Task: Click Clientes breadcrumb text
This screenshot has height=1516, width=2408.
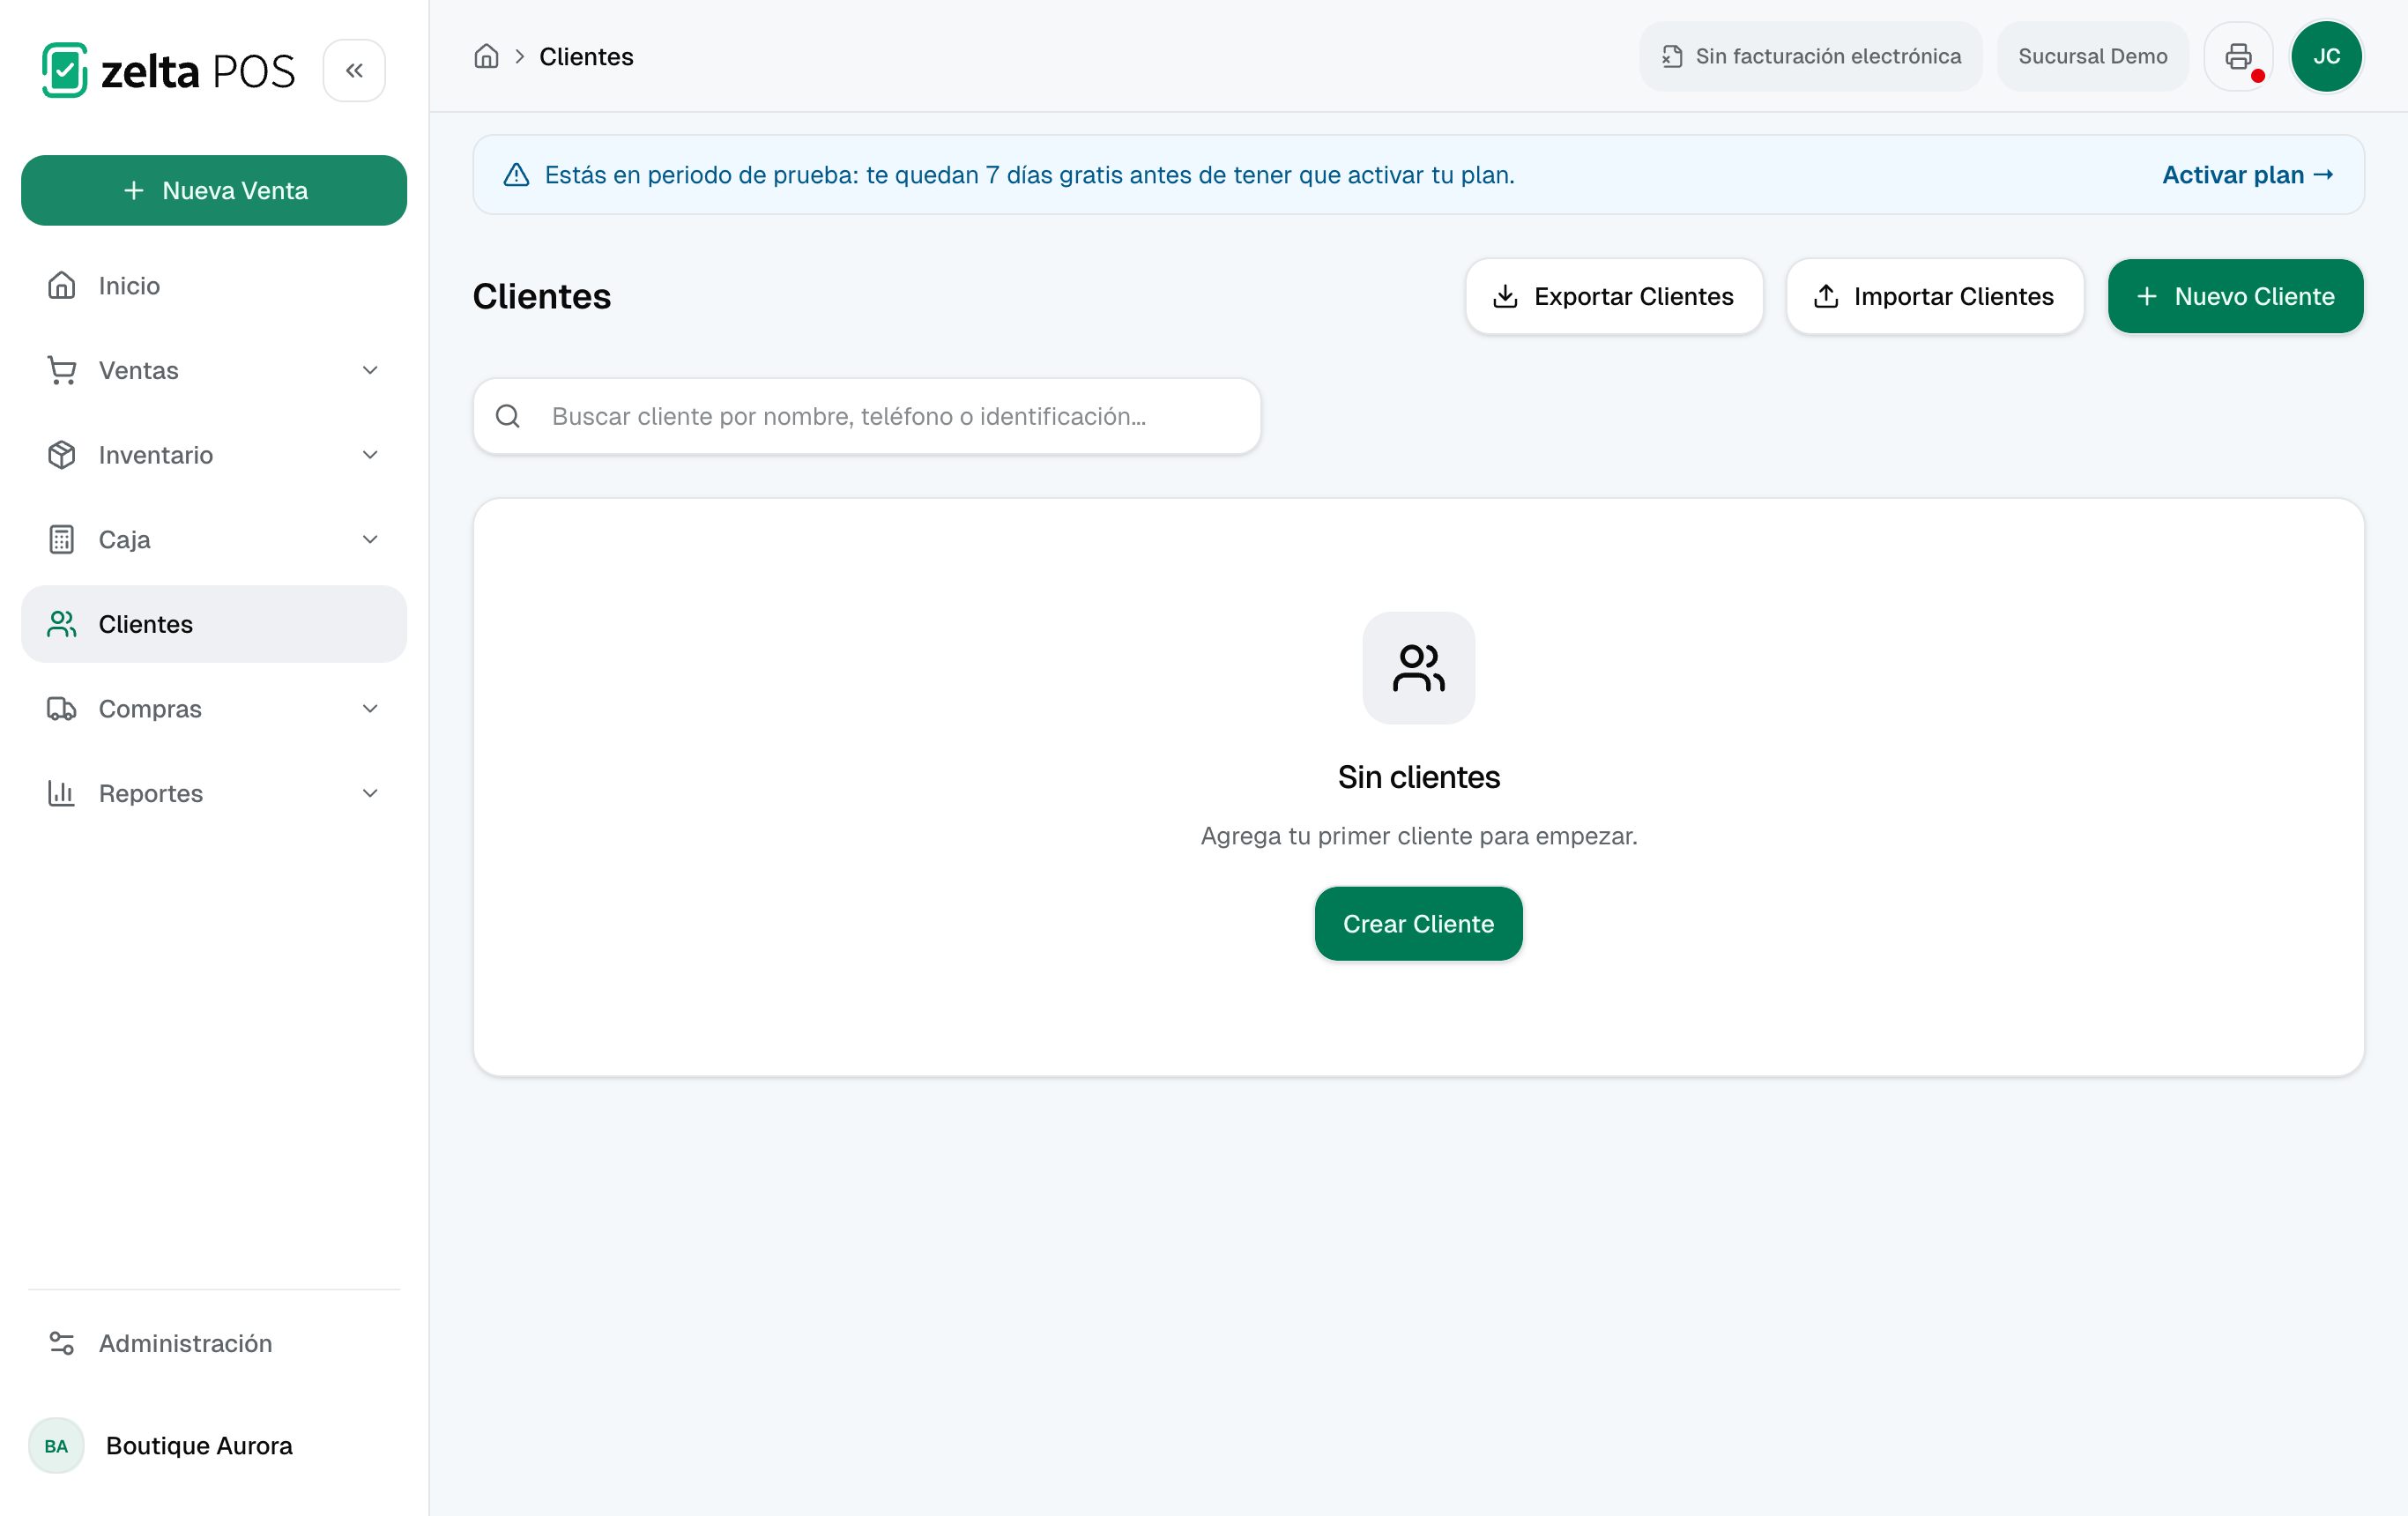Action: [586, 57]
